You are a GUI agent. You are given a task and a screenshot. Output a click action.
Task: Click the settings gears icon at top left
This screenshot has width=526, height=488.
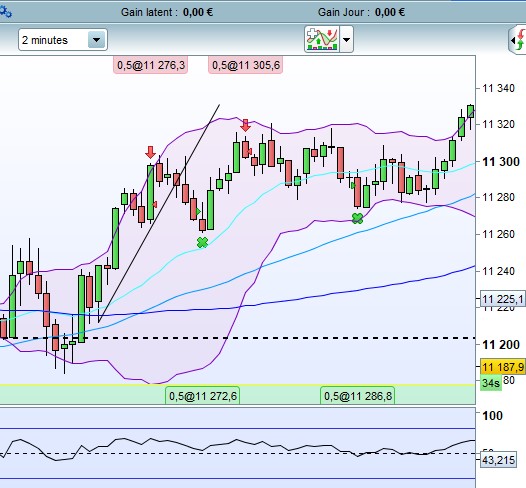(x=6, y=12)
